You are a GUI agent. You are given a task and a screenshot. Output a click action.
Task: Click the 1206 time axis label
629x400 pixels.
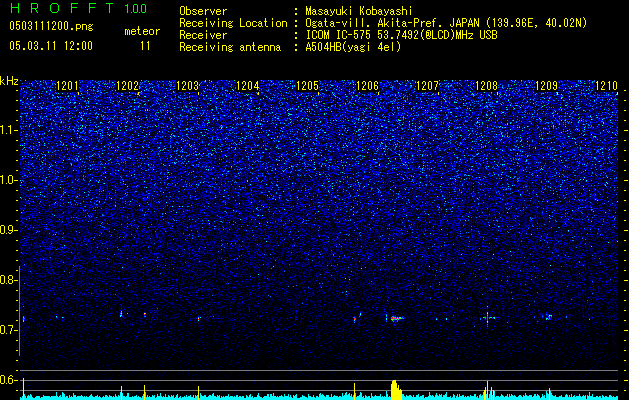(x=367, y=86)
